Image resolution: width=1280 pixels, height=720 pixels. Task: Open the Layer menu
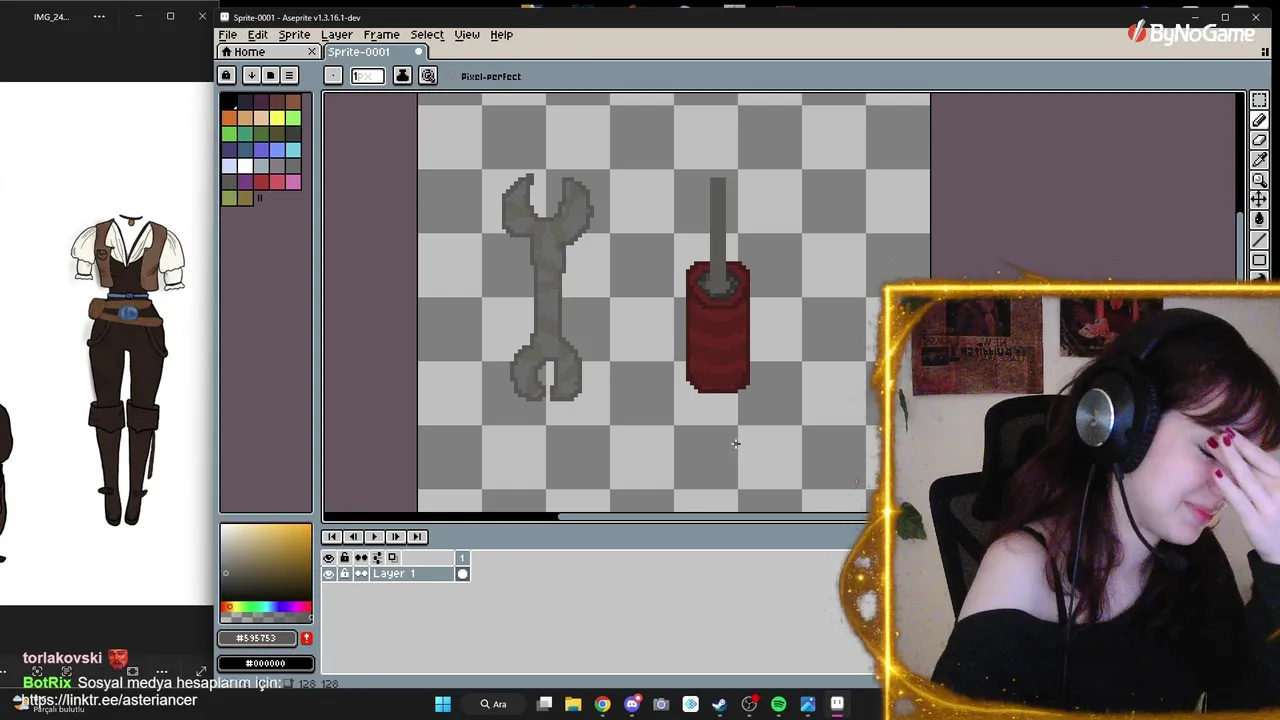coord(337,35)
